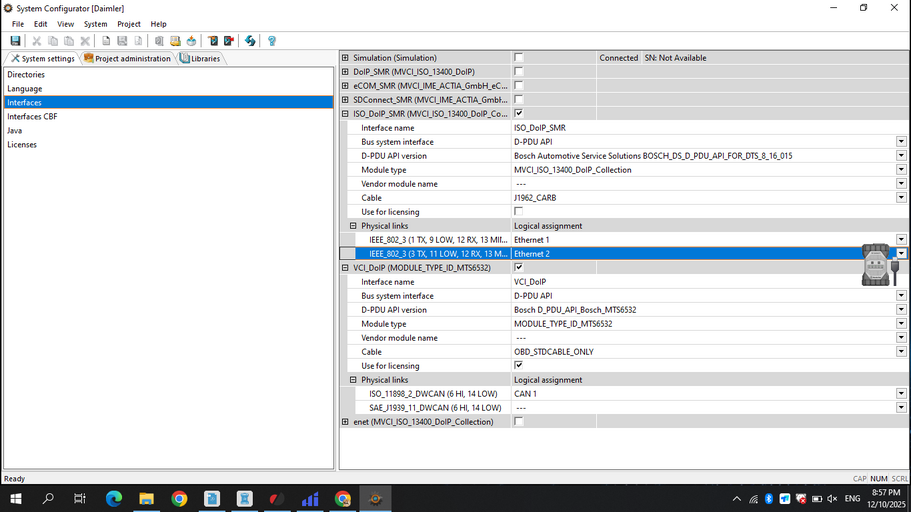Click the Copy toolbar icon
Image resolution: width=911 pixels, height=512 pixels.
(53, 41)
